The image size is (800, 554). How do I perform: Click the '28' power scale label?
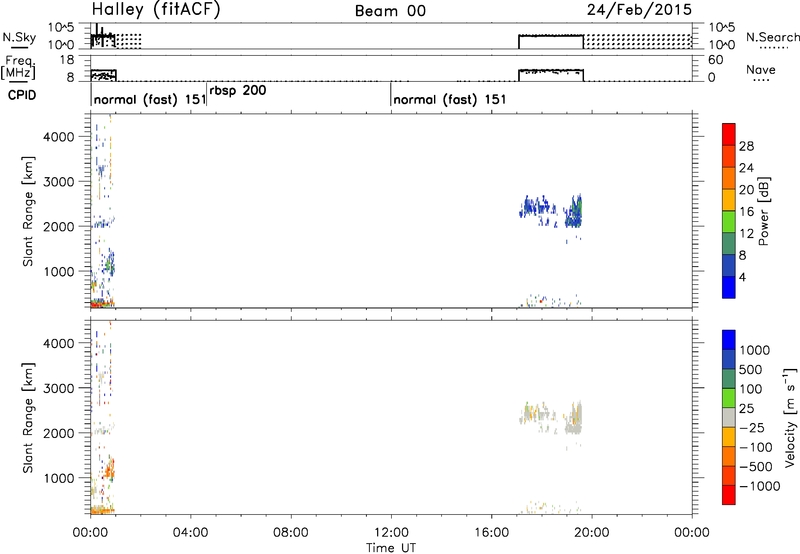(x=746, y=146)
